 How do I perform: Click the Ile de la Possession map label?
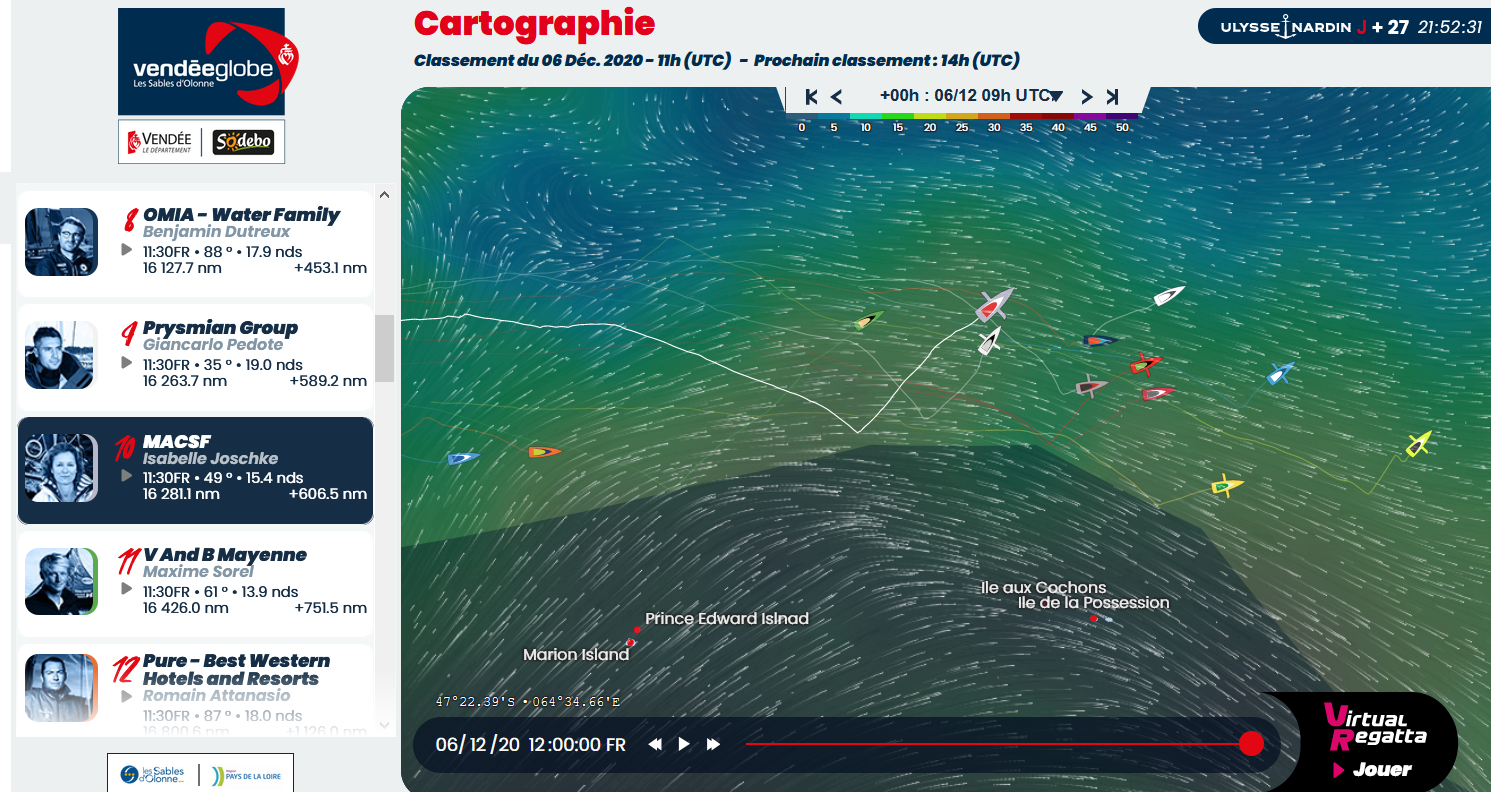1093,603
